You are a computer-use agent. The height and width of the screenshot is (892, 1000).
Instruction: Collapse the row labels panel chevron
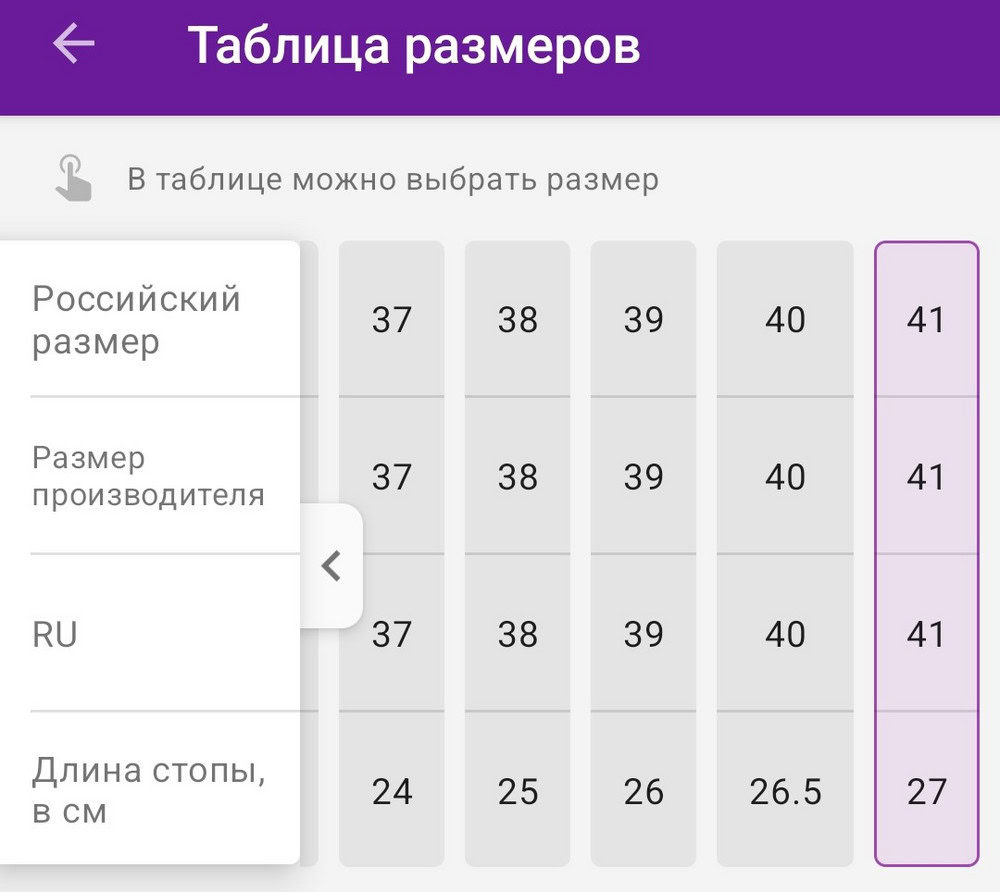331,566
